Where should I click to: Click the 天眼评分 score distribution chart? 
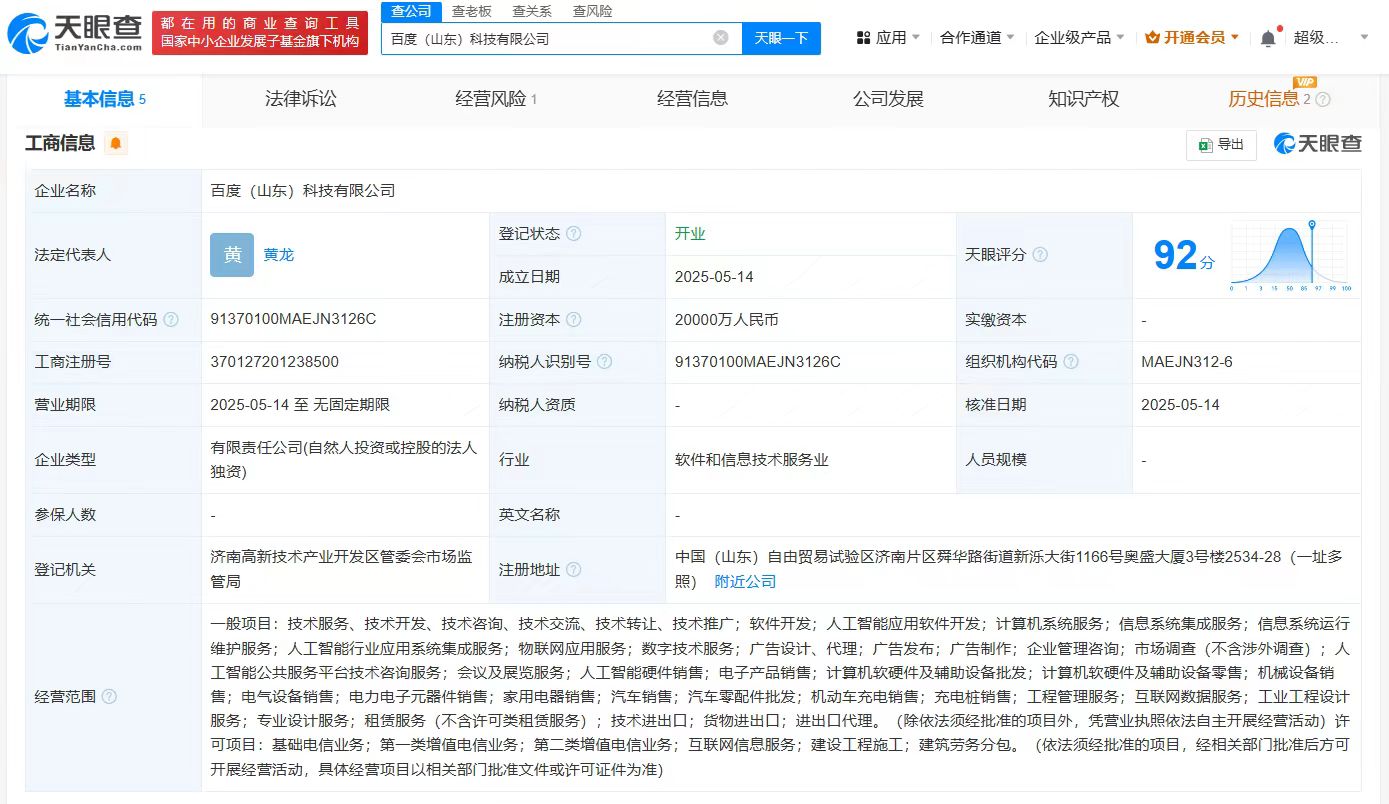pyautogui.click(x=1291, y=256)
